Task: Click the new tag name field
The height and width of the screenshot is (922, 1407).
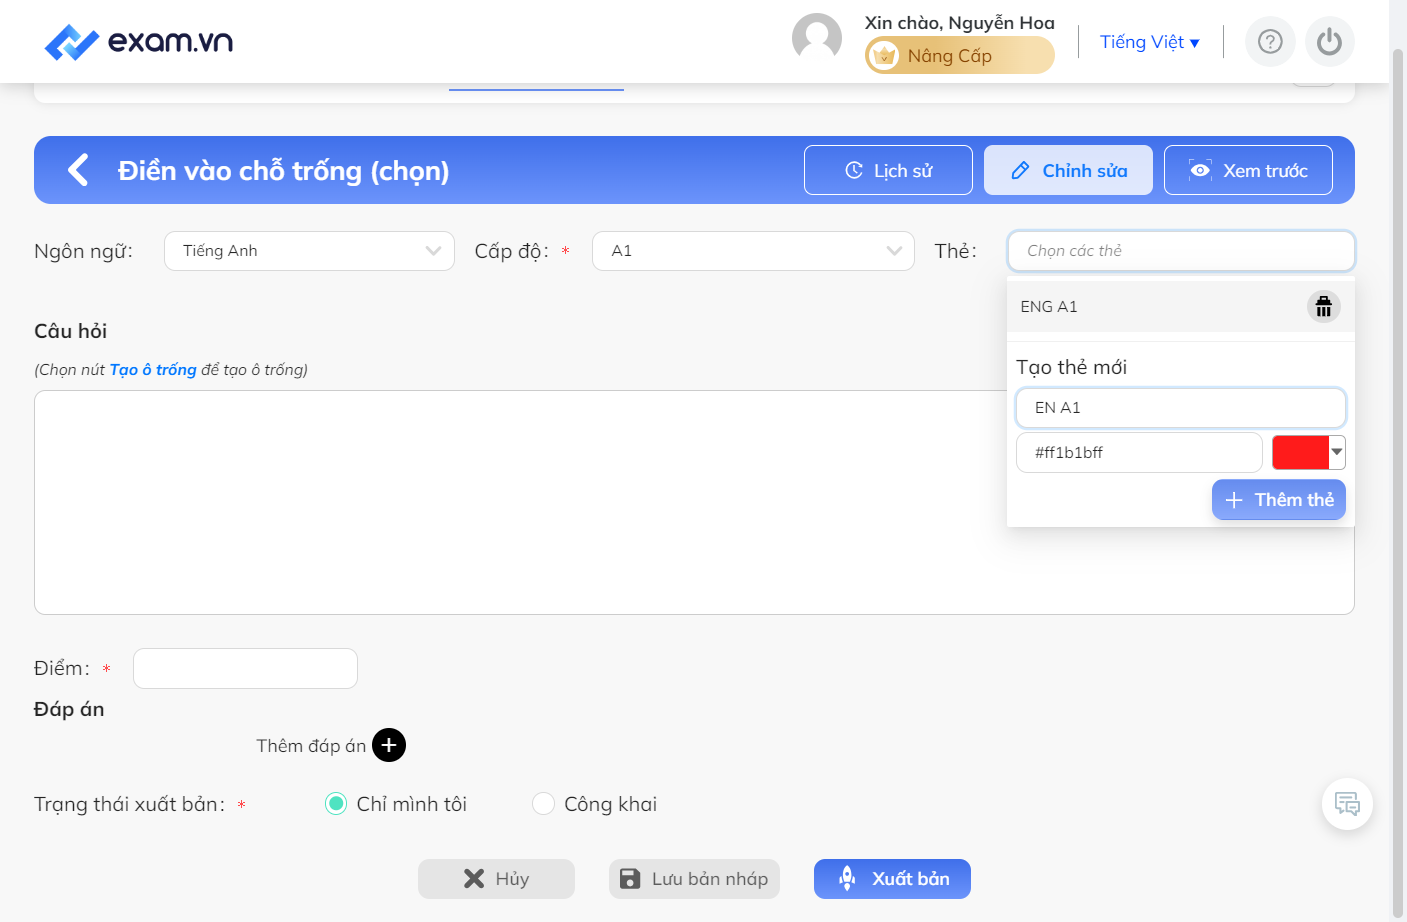Action: (x=1181, y=408)
